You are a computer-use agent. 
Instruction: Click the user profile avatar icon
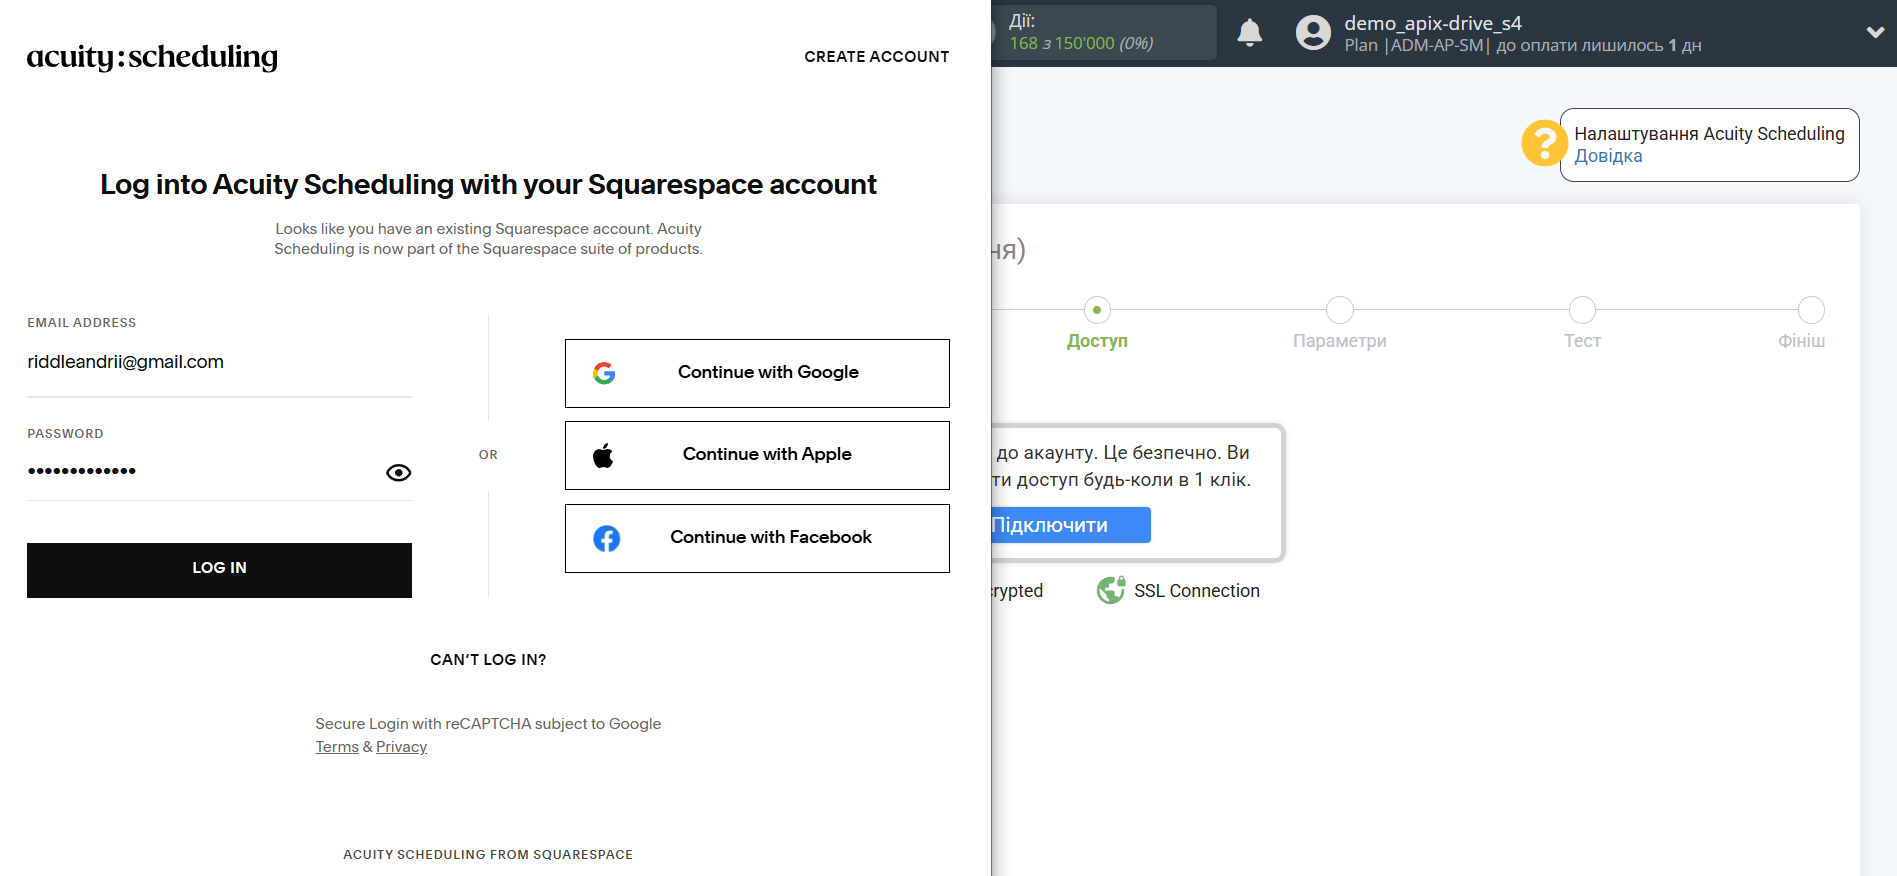click(x=1313, y=33)
